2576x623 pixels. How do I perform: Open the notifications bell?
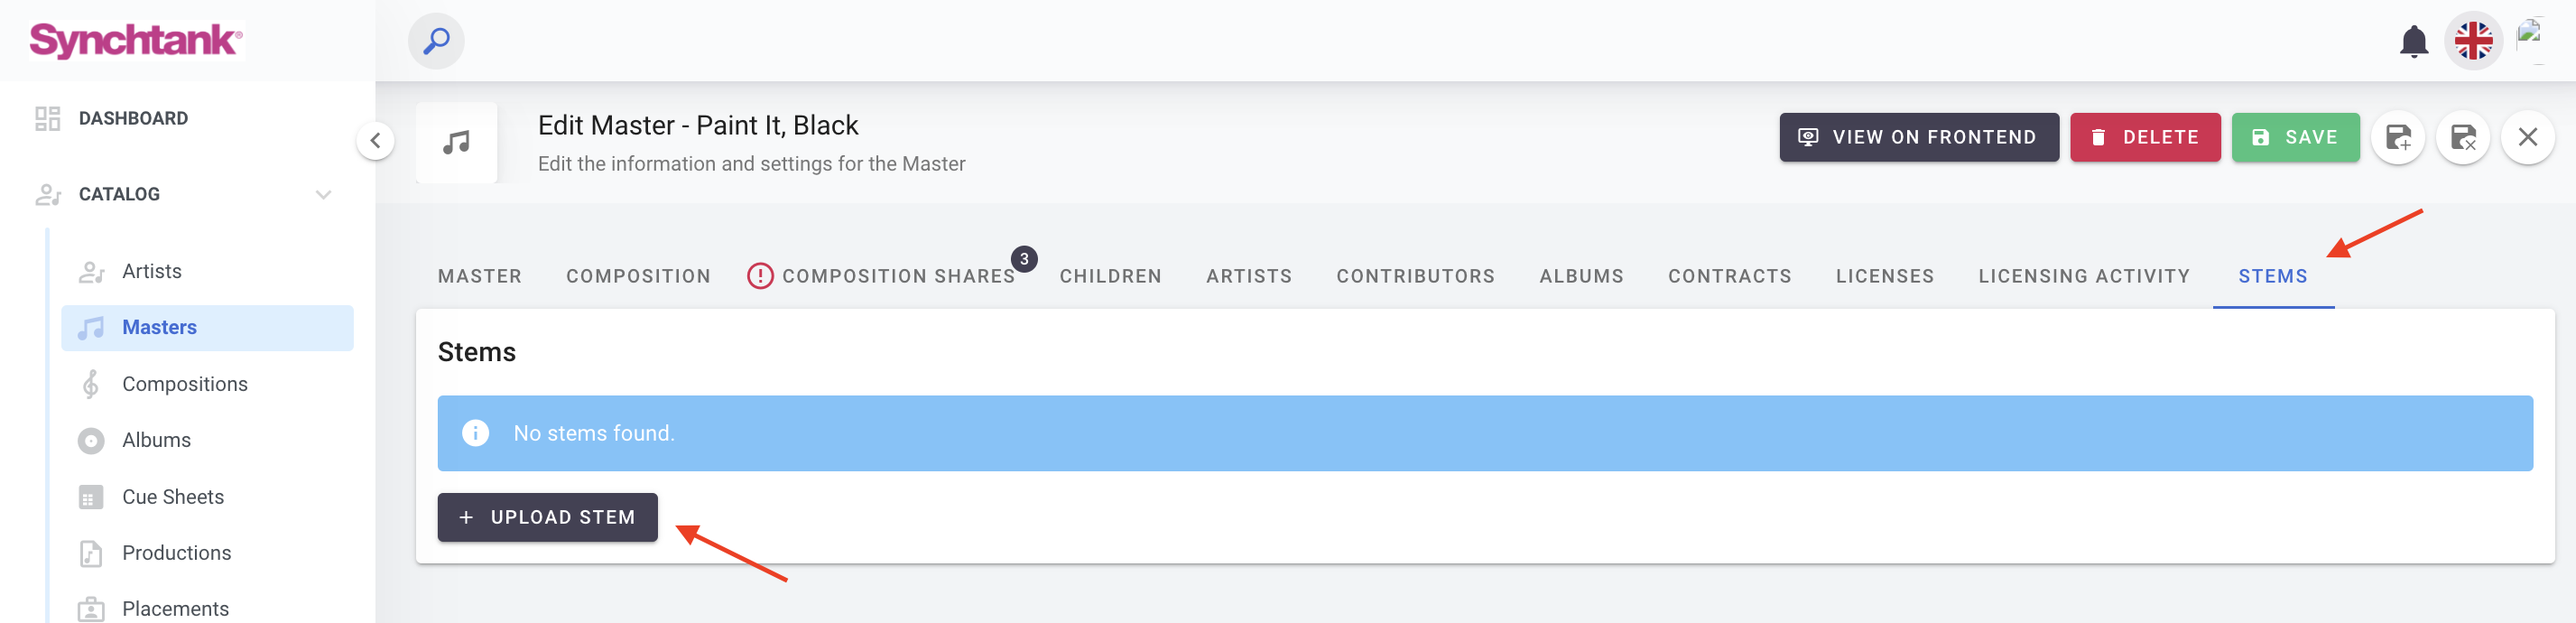pos(2413,41)
